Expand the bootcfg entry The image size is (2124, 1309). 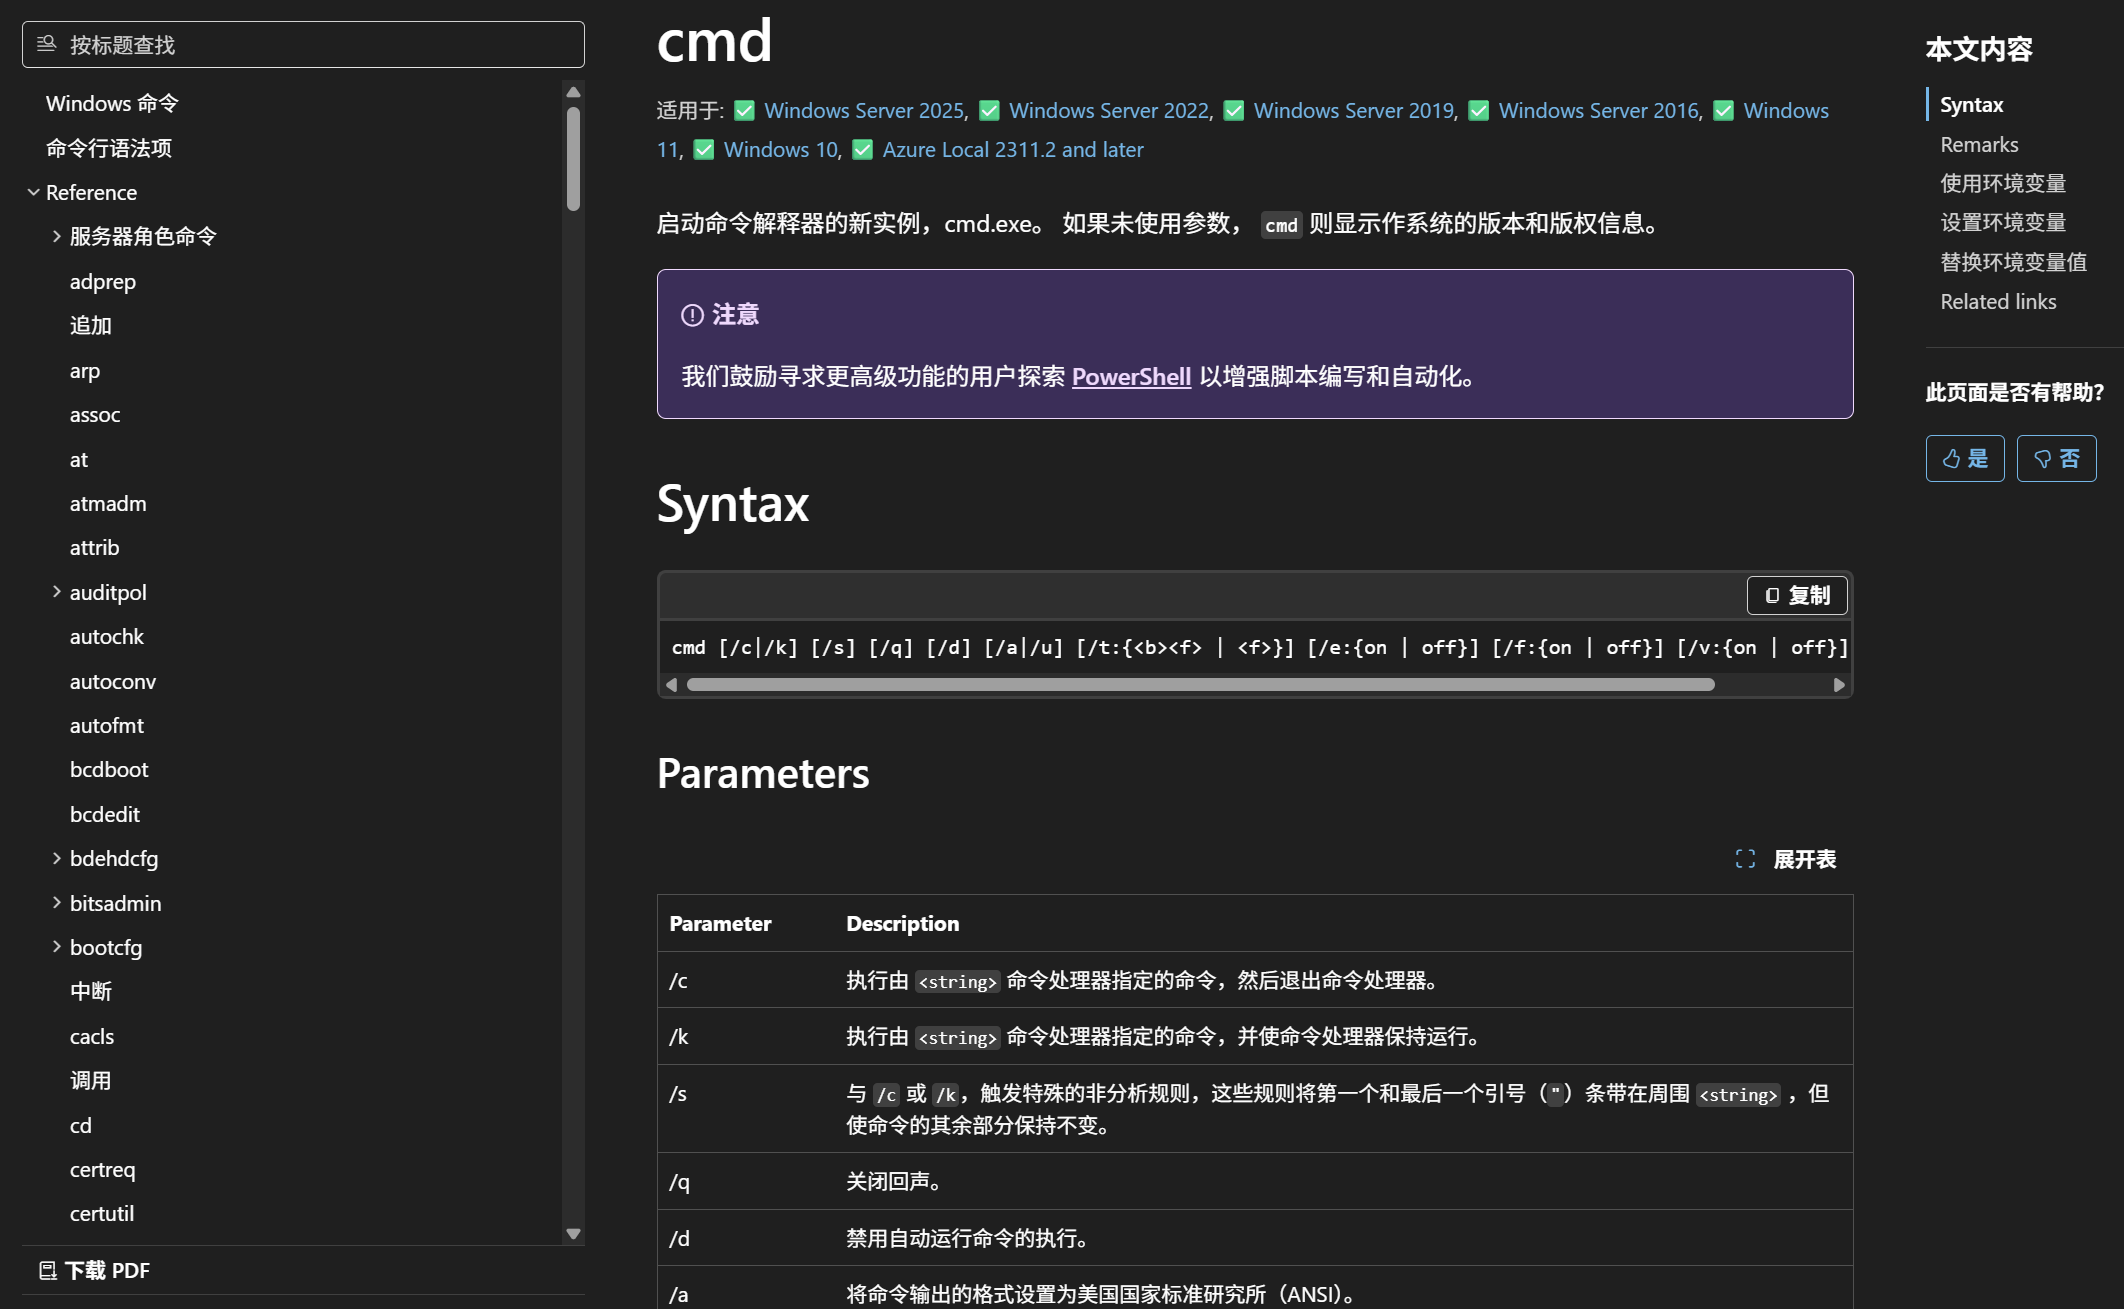point(56,947)
